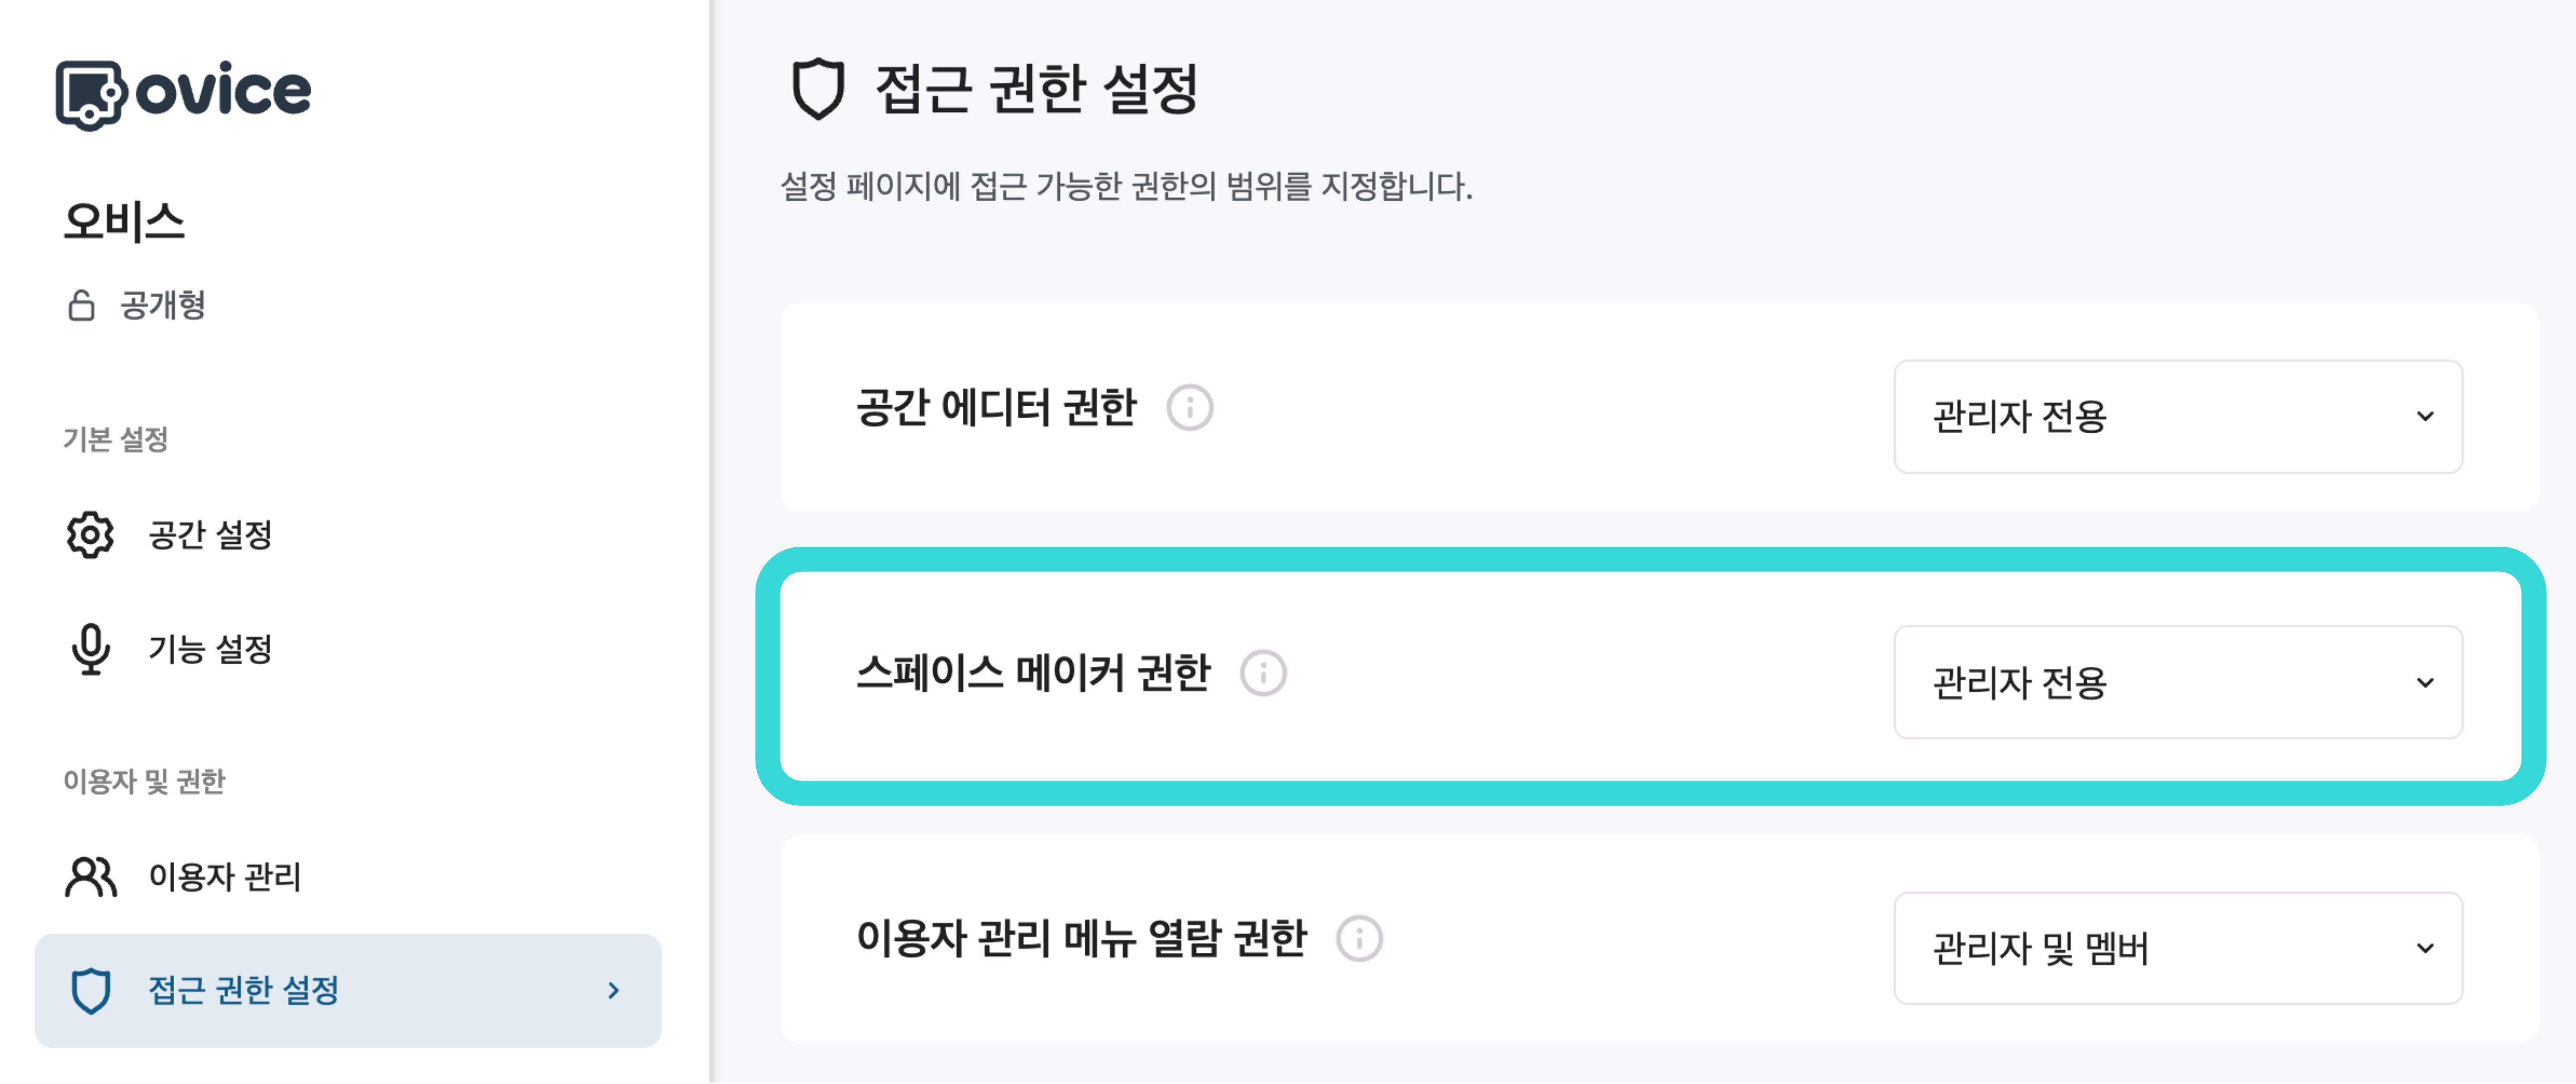Open the 공간 에디터 권한 dropdown
The height and width of the screenshot is (1084, 2576).
[2178, 416]
